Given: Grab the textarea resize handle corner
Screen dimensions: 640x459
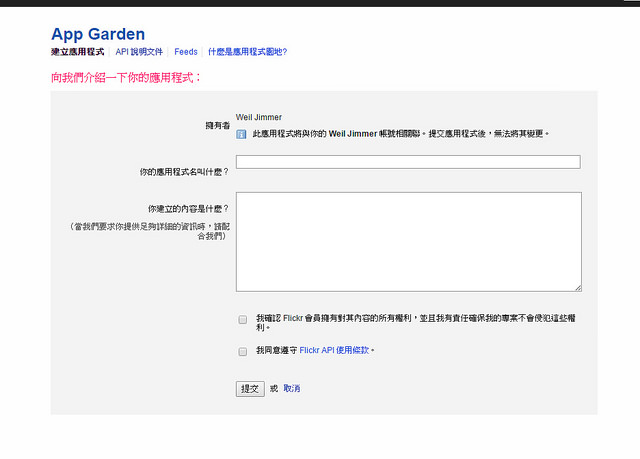Looking at the screenshot, I should tap(577, 287).
